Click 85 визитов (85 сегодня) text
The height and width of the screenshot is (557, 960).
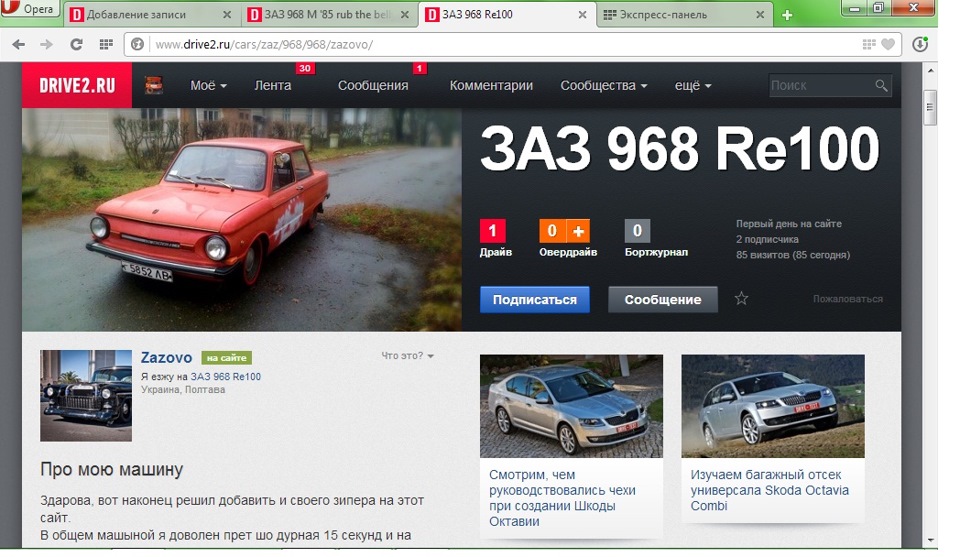(x=793, y=255)
